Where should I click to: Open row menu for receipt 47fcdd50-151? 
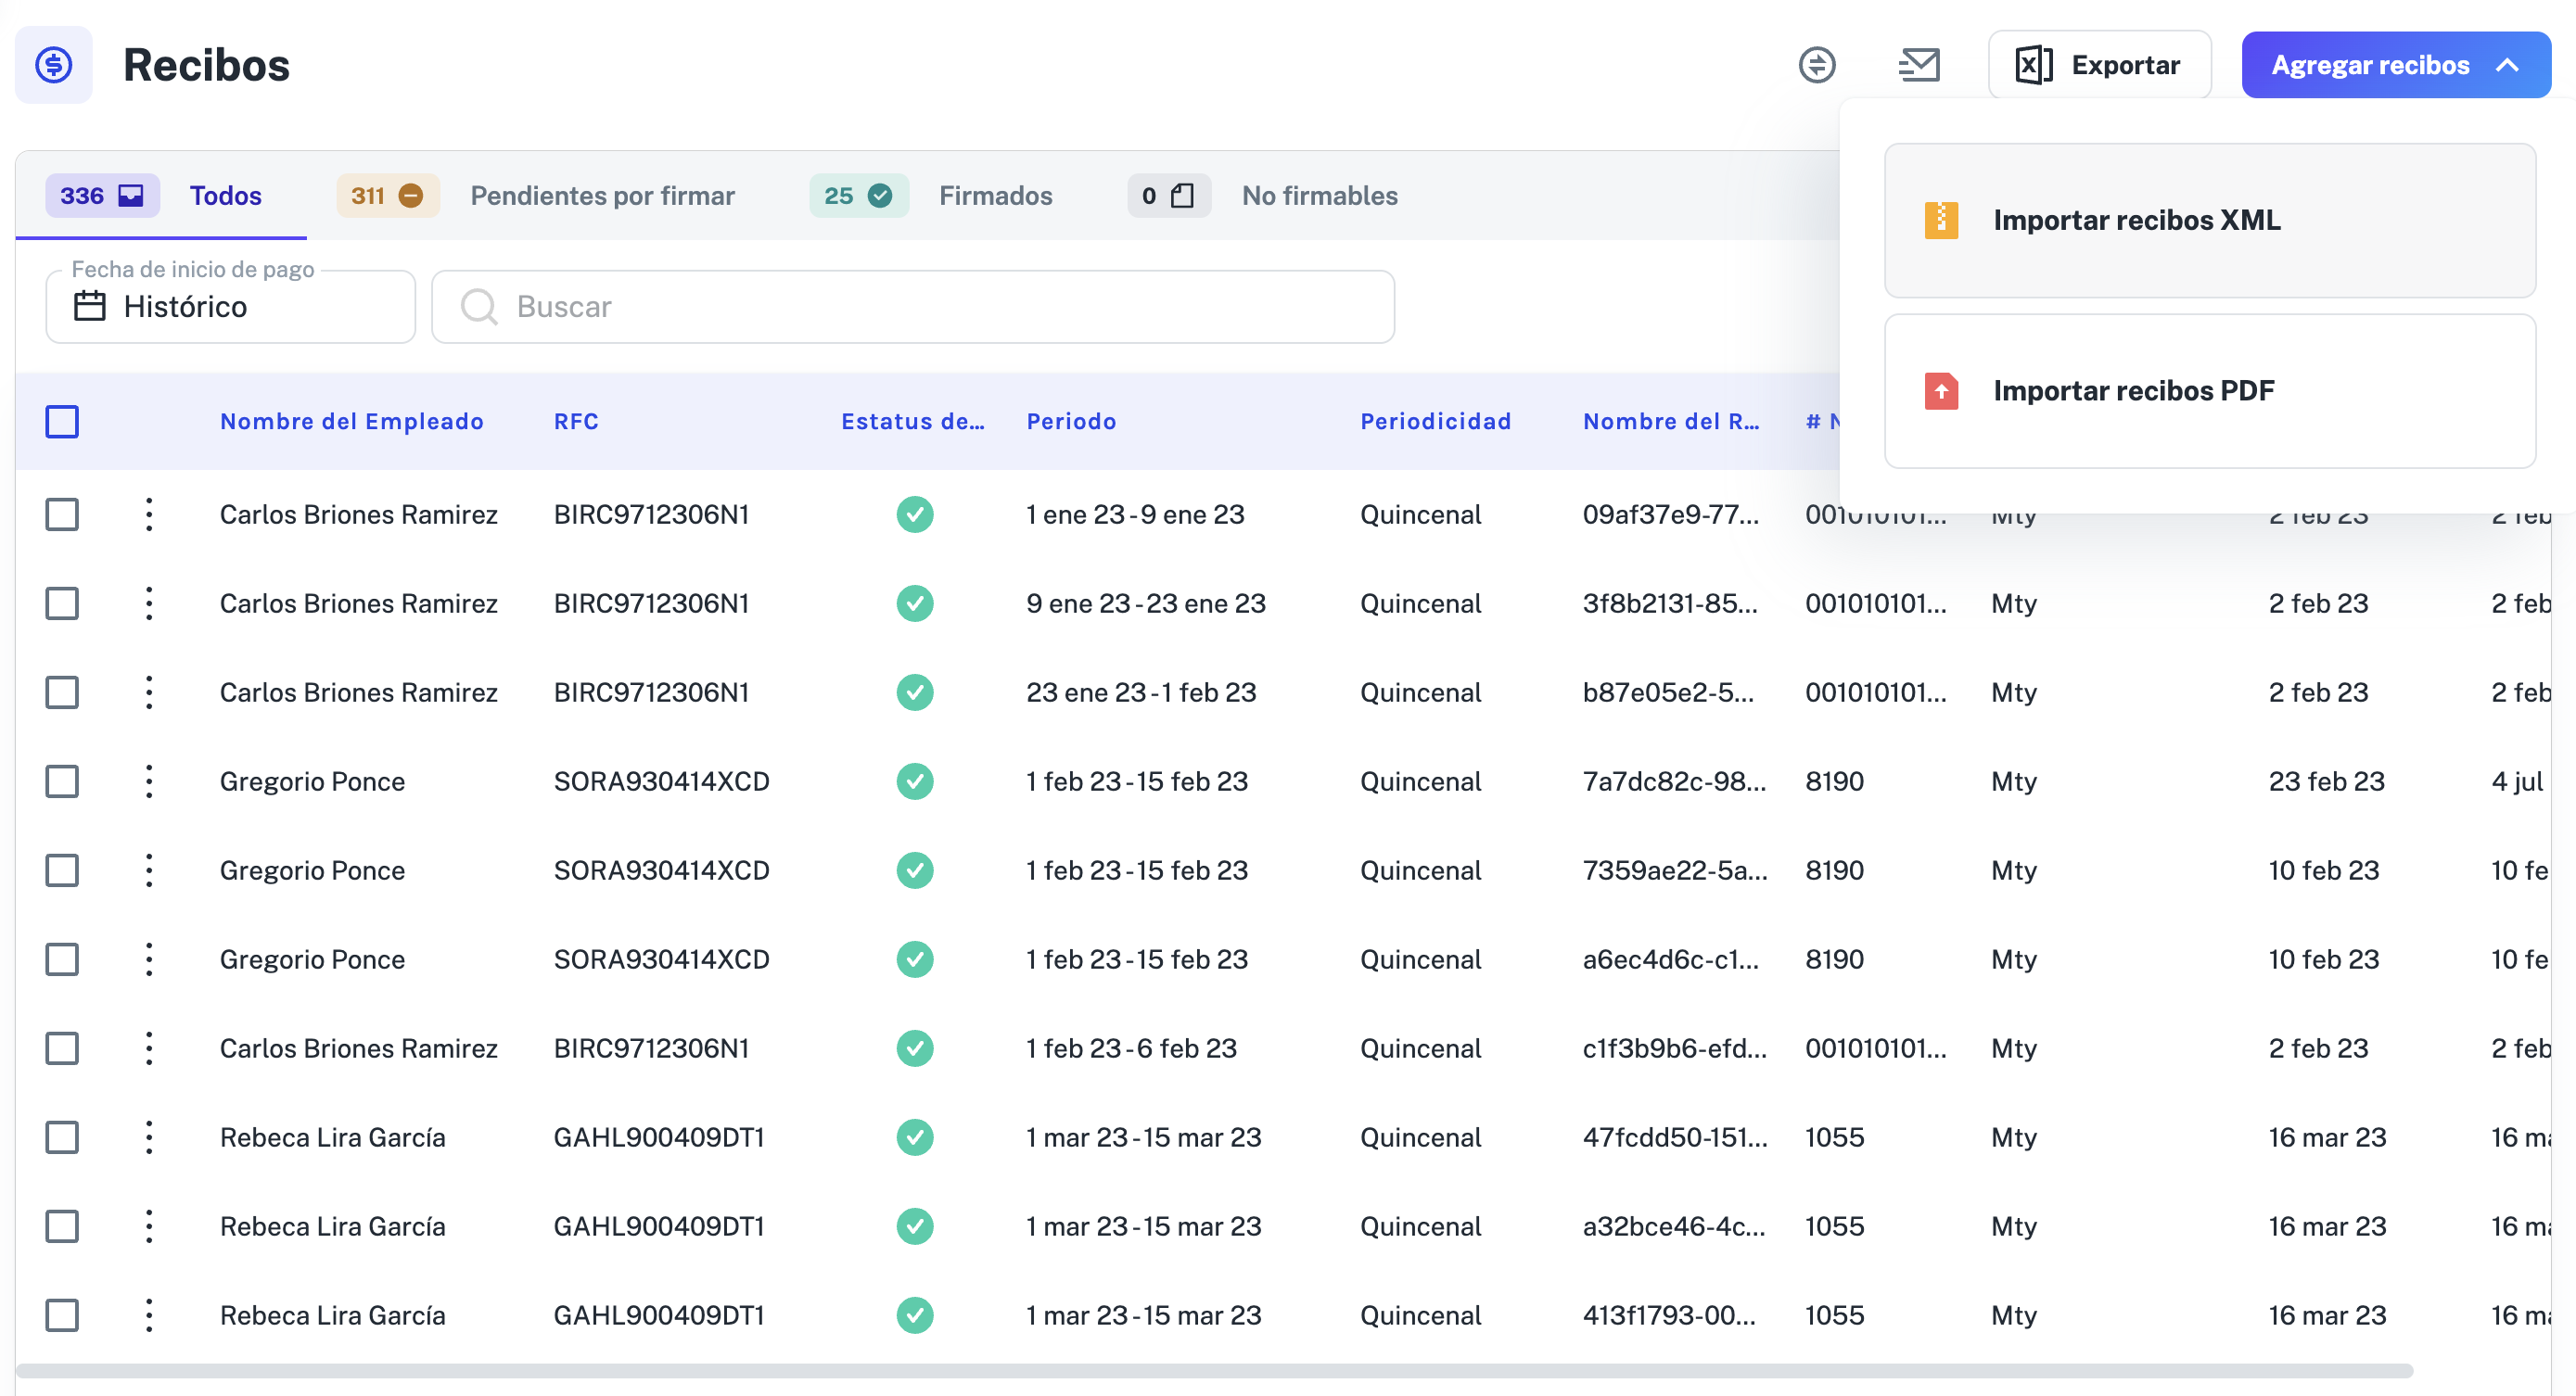click(149, 1138)
